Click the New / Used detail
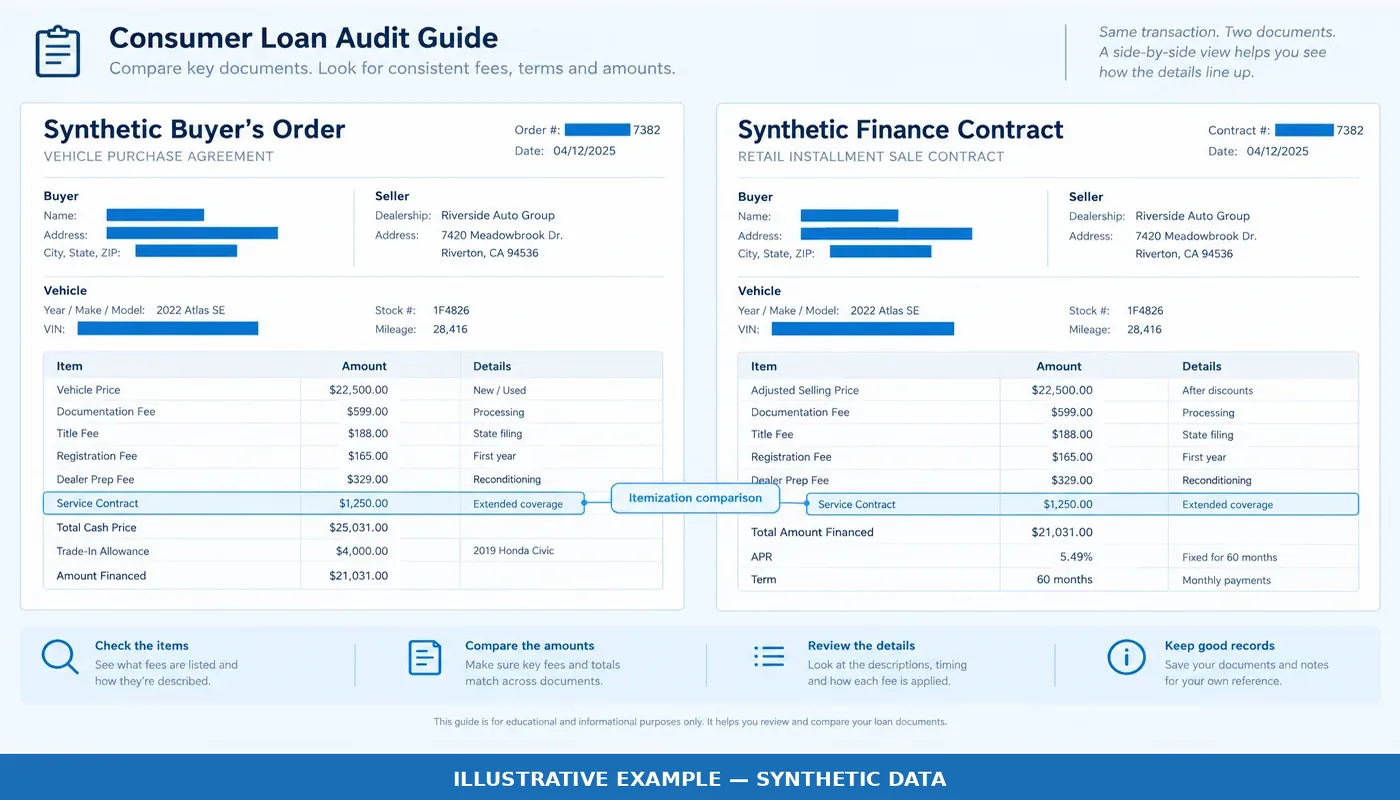Screen dimensions: 1400x800 pyautogui.click(x=499, y=390)
